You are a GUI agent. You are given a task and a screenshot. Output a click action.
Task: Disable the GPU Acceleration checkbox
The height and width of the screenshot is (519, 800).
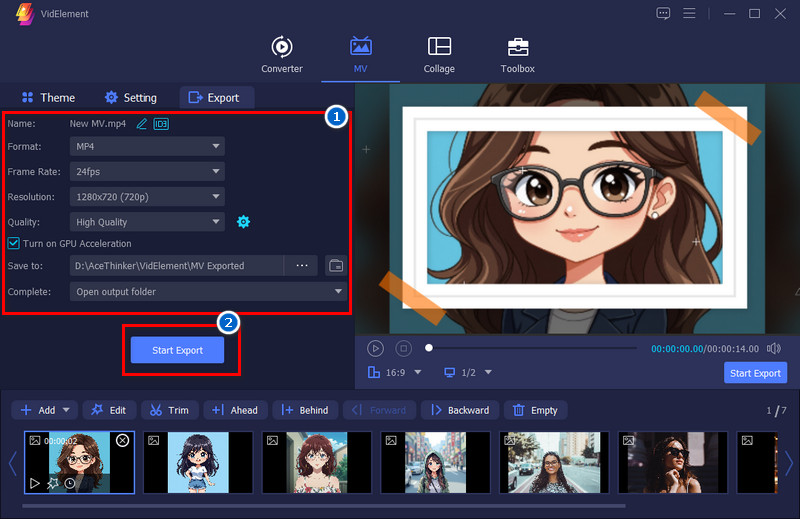click(14, 243)
